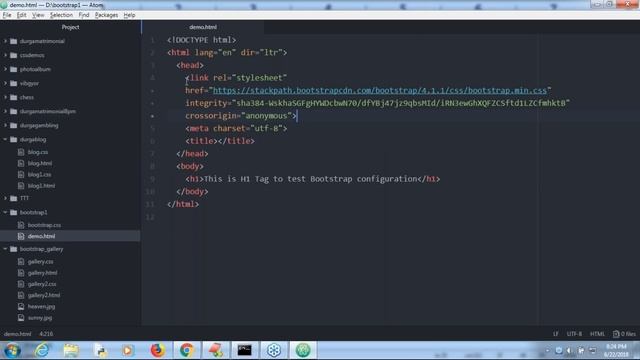
Task: Collapse the durgablog folder arrow
Action: (5, 139)
